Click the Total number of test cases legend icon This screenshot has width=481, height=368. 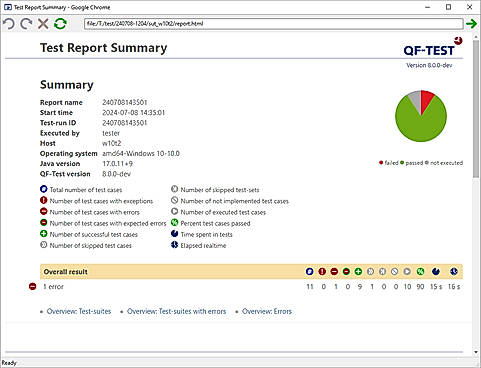point(44,189)
